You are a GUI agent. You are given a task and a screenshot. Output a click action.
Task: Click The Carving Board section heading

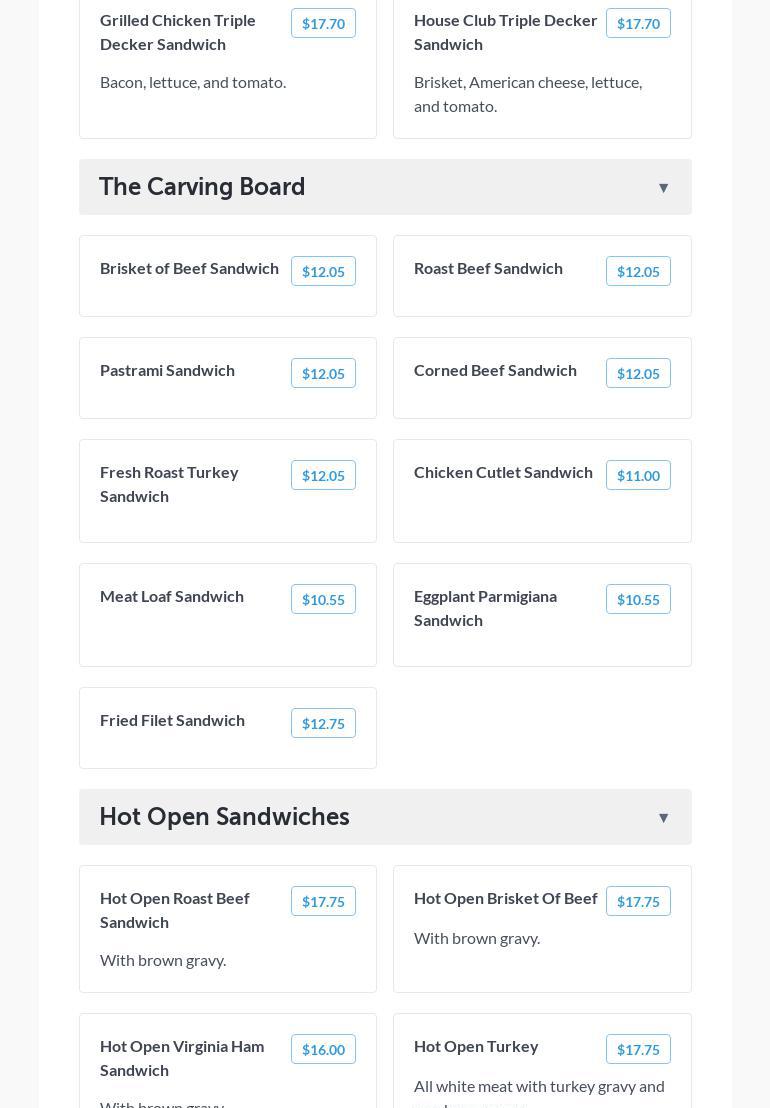202,187
